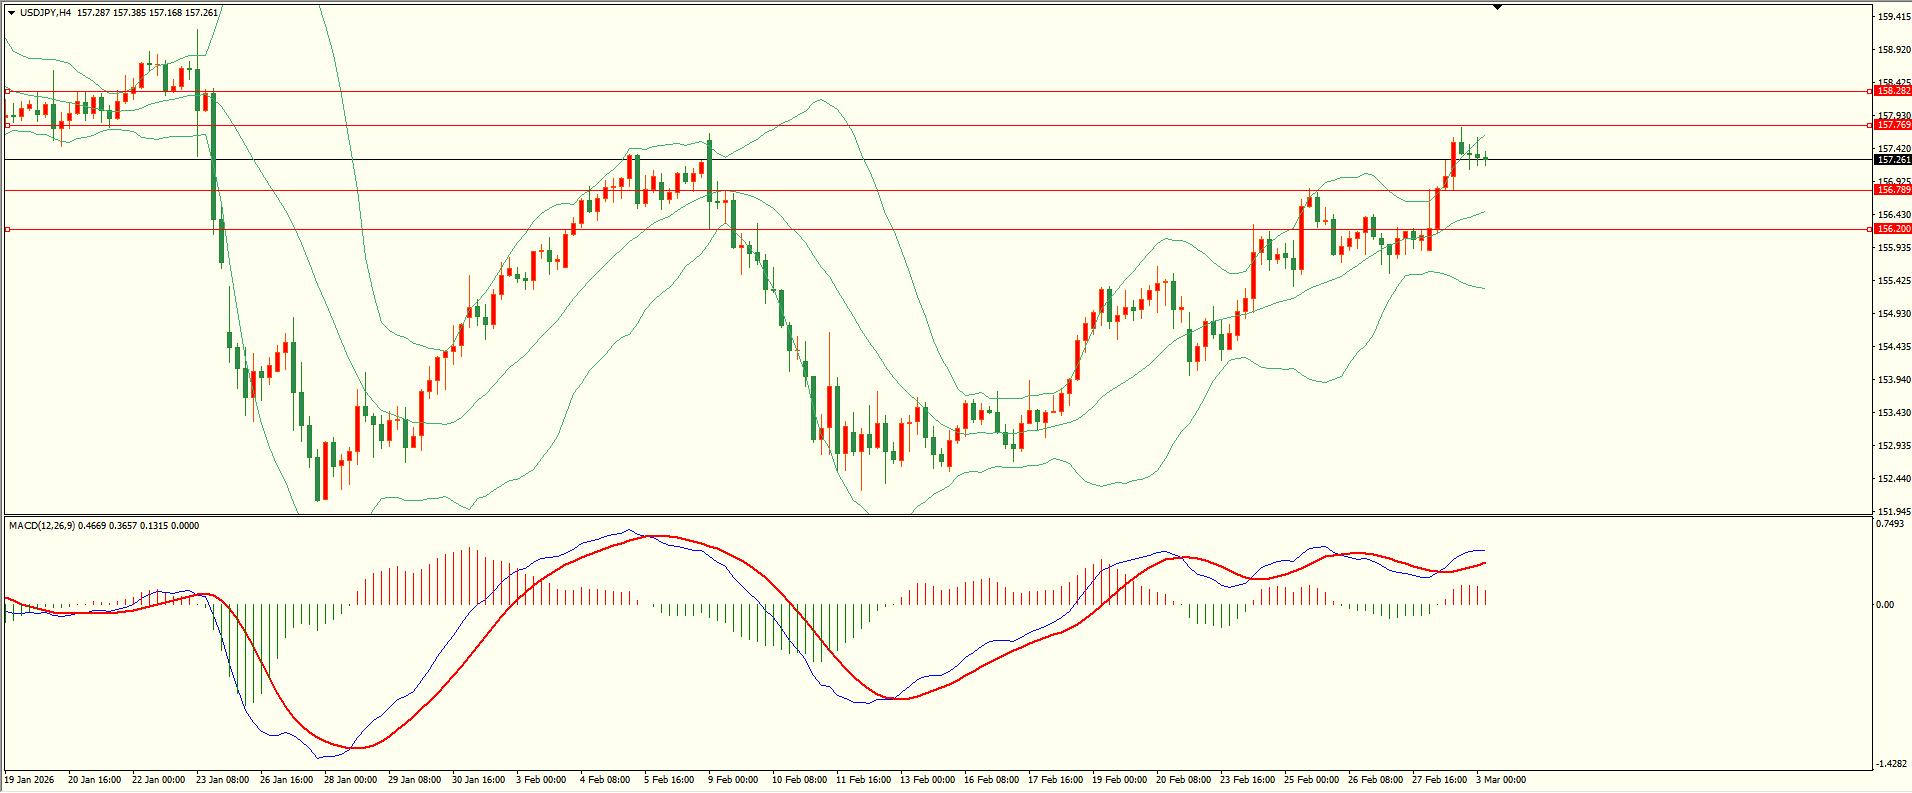This screenshot has height=793, width=1912.
Task: Click the MACD 0.00 level scale label
Action: point(1884,605)
